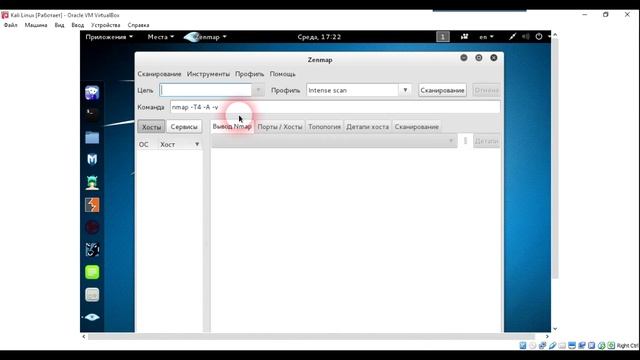Open the Помощь menu
This screenshot has height=360, width=640.
pos(282,74)
